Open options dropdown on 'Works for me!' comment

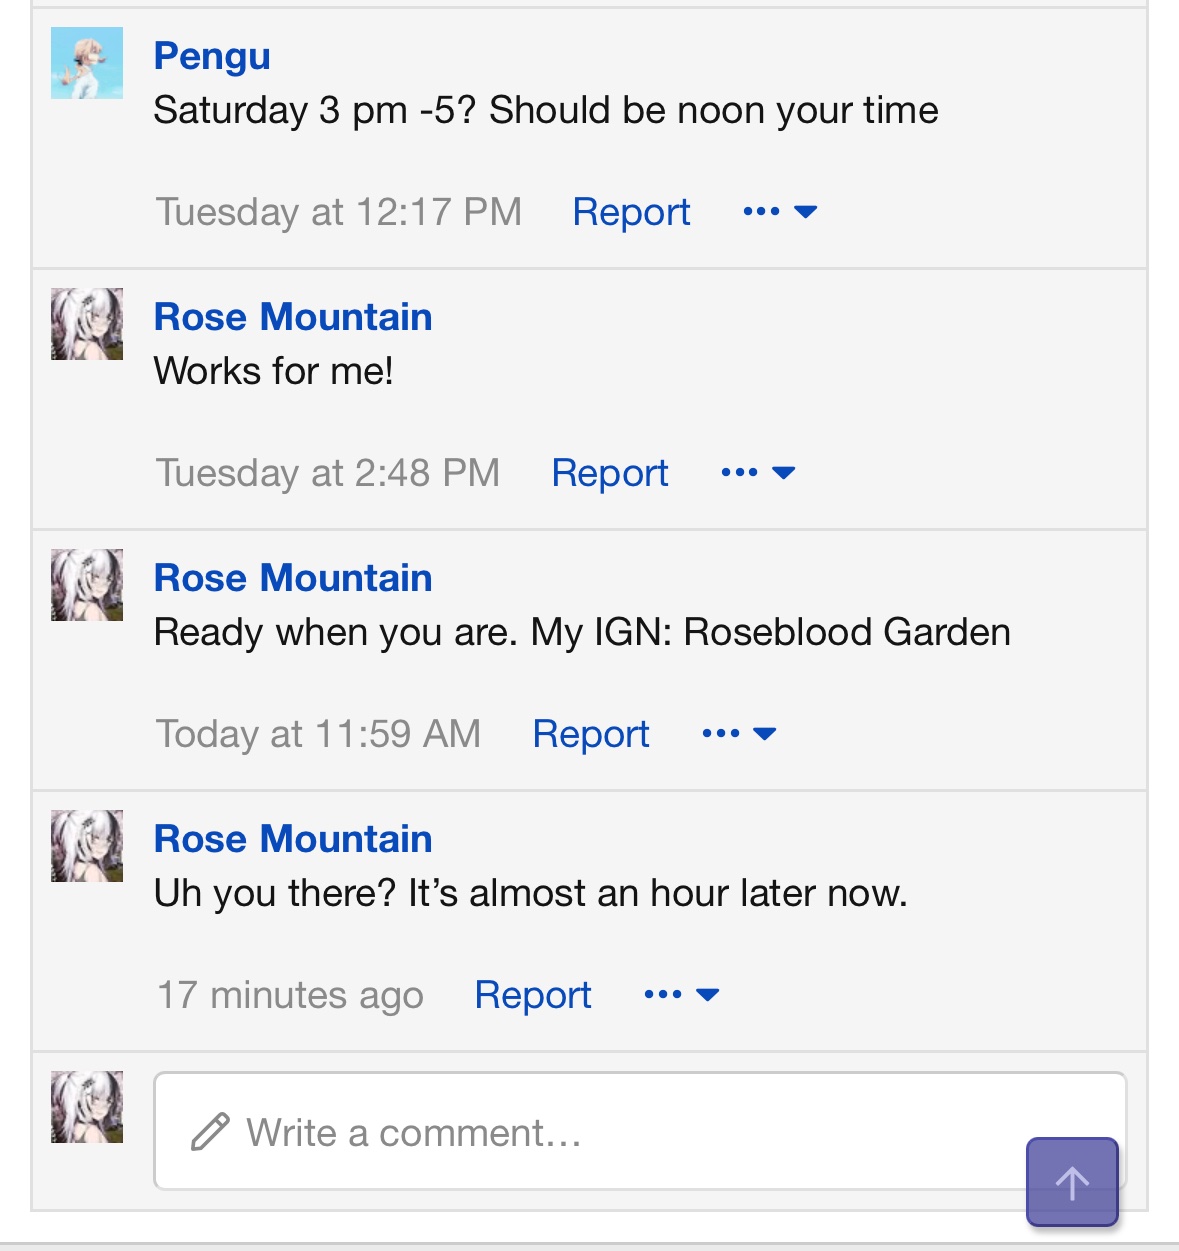758,473
